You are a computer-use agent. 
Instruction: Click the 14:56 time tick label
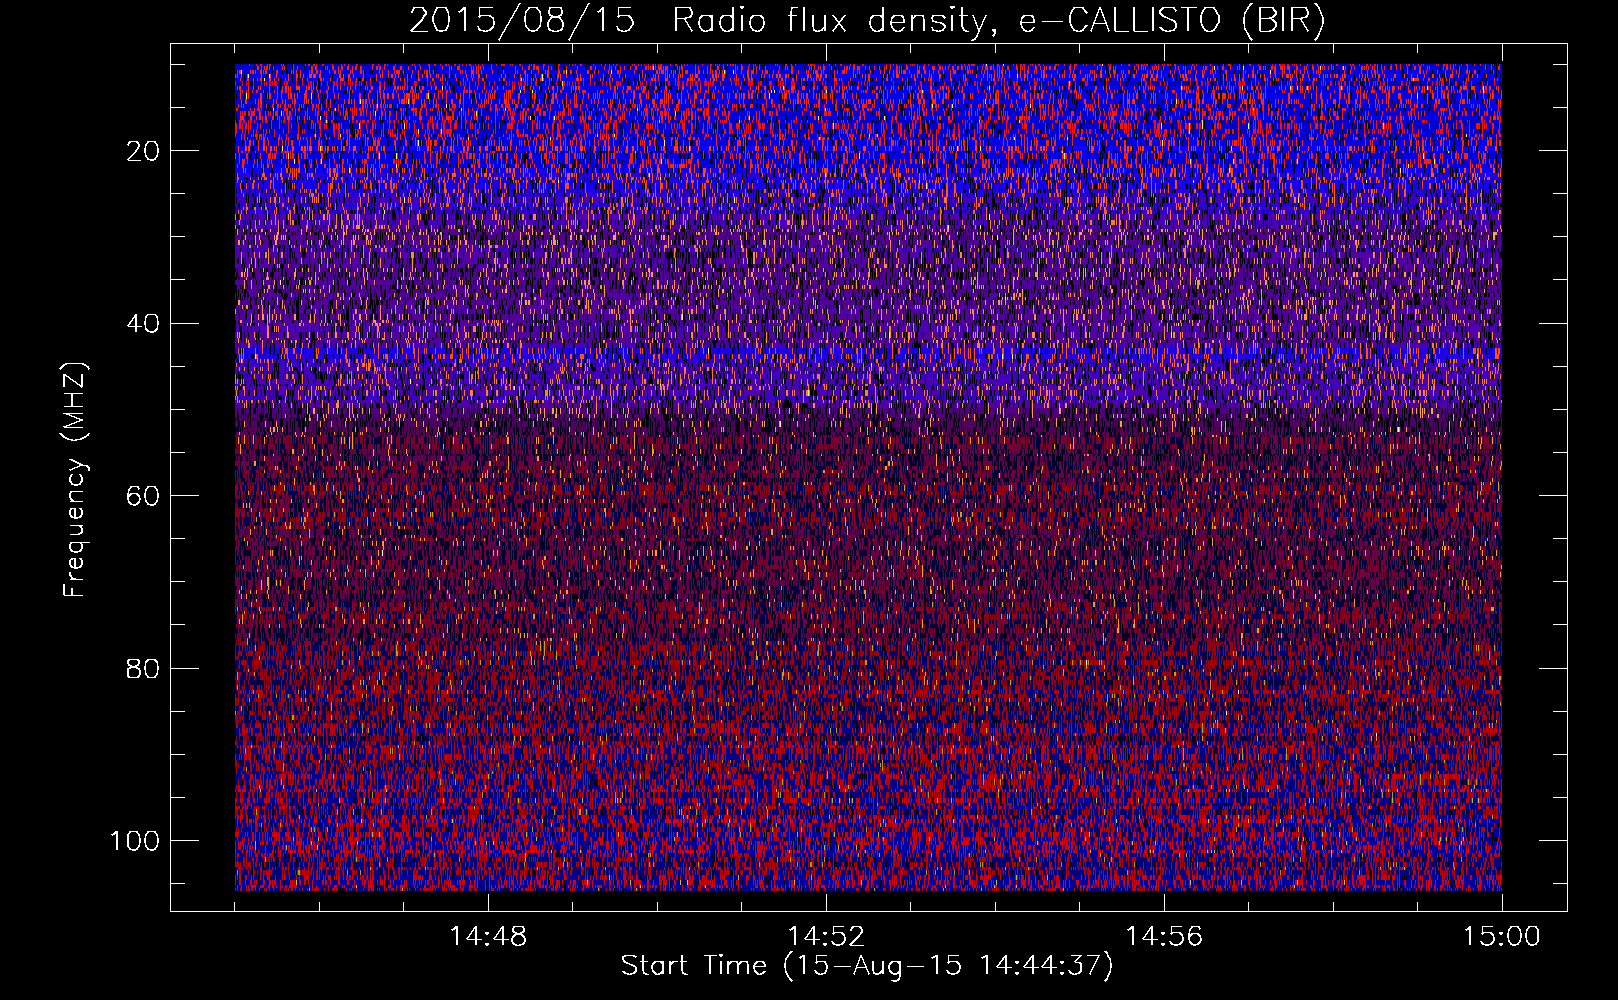(x=1164, y=937)
